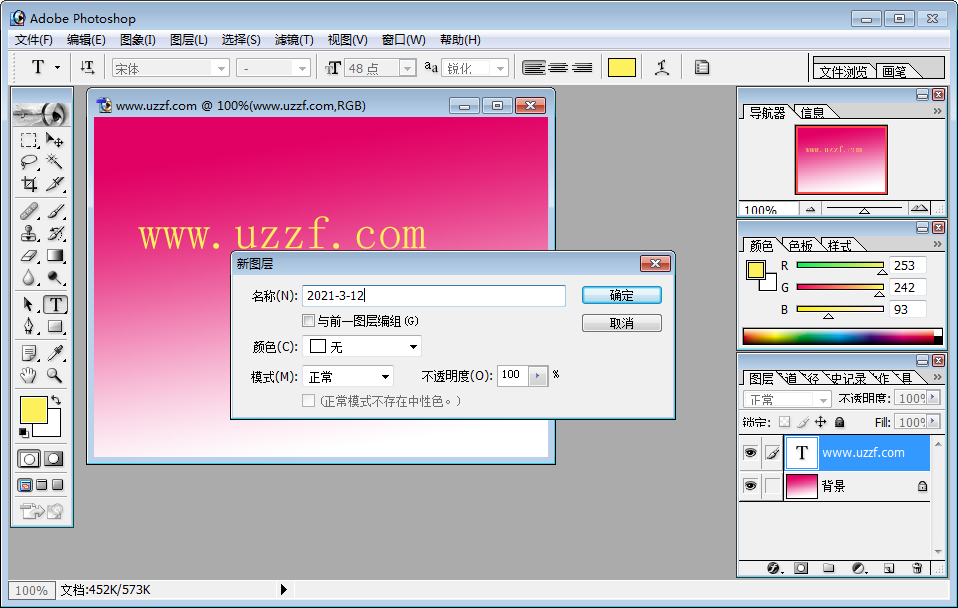Open the File menu
Screen dimensions: 958x608
[x=34, y=40]
